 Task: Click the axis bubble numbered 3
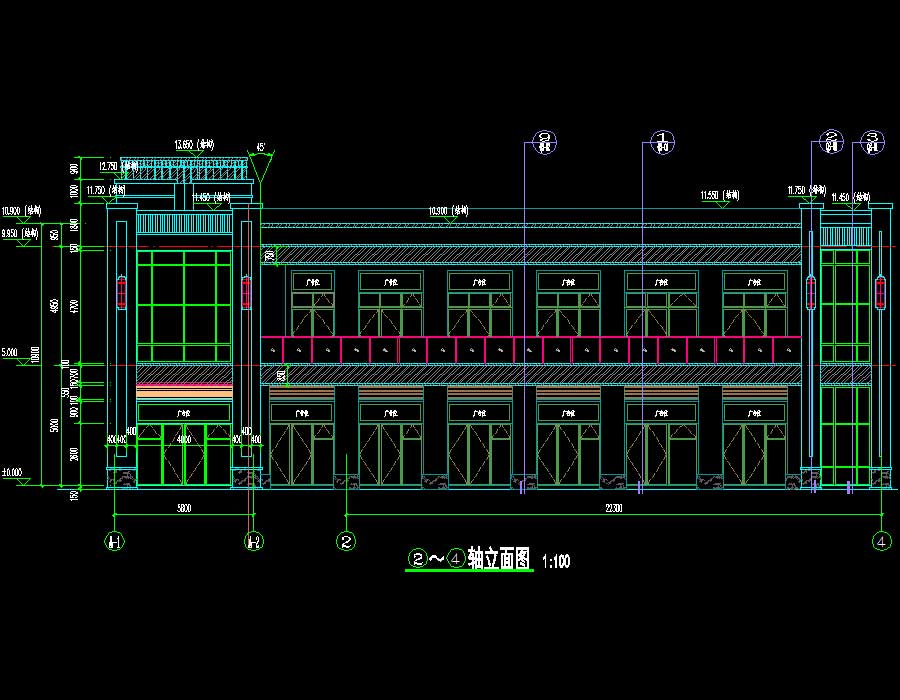[872, 142]
